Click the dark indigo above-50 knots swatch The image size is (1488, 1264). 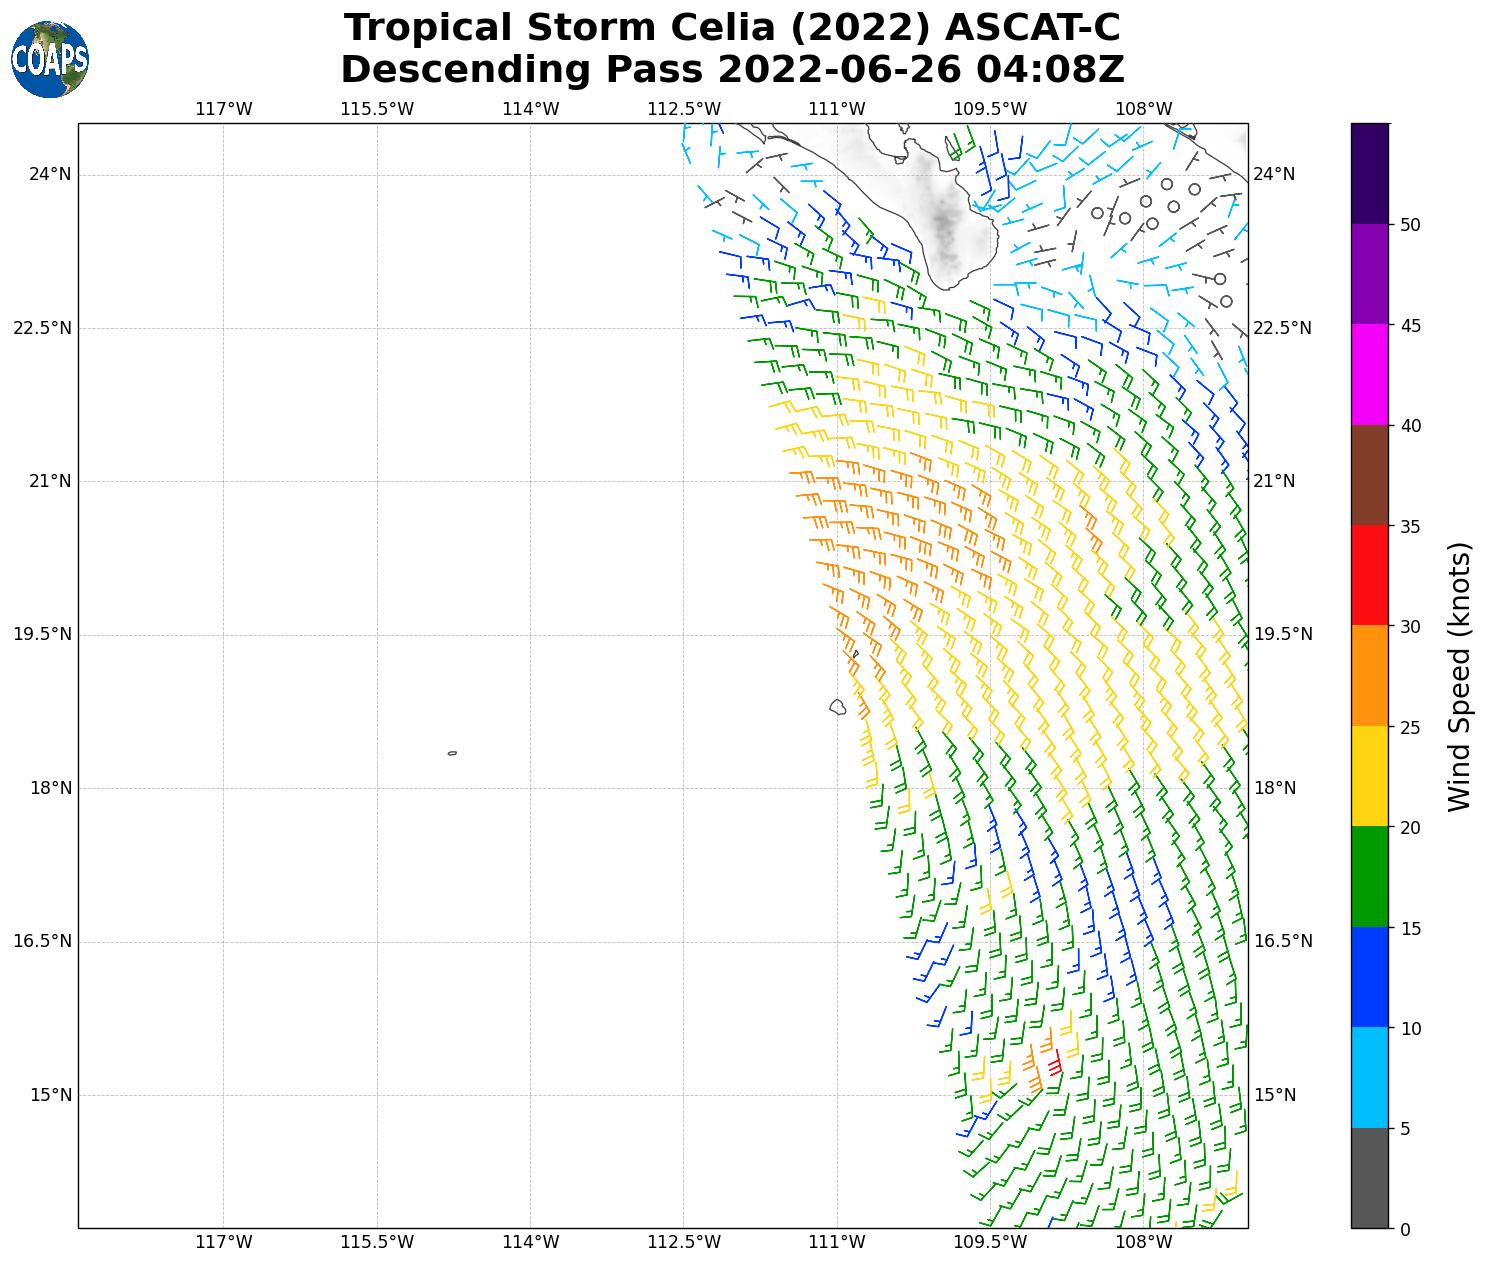point(1369,173)
